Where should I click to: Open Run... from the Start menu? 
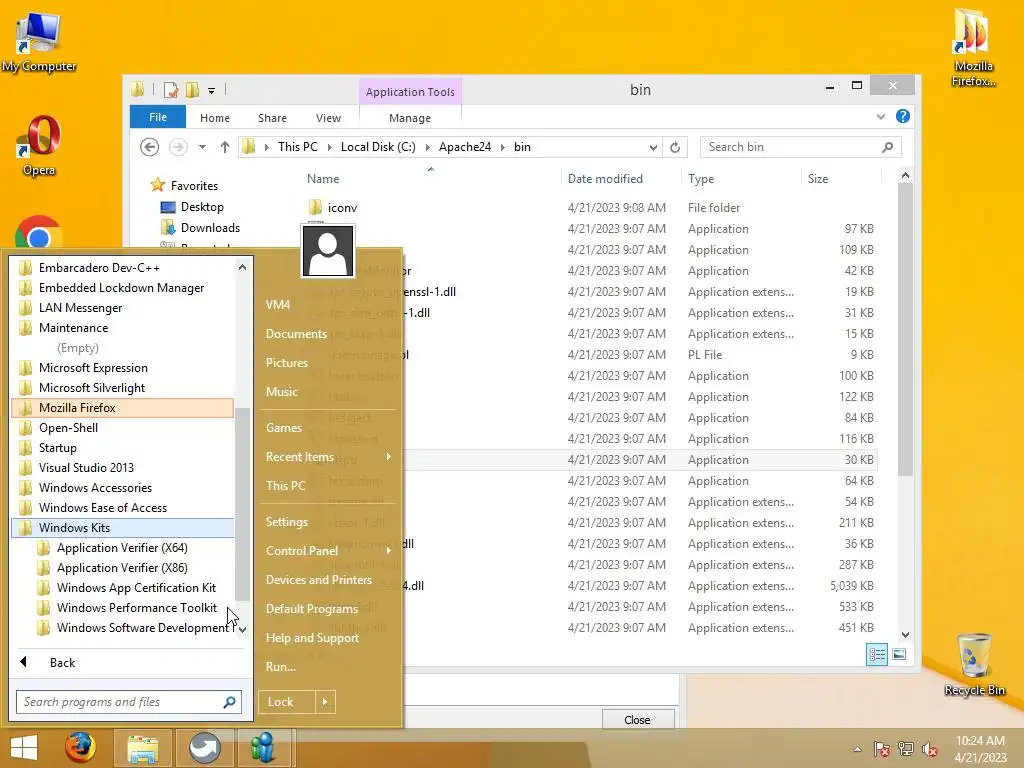281,667
